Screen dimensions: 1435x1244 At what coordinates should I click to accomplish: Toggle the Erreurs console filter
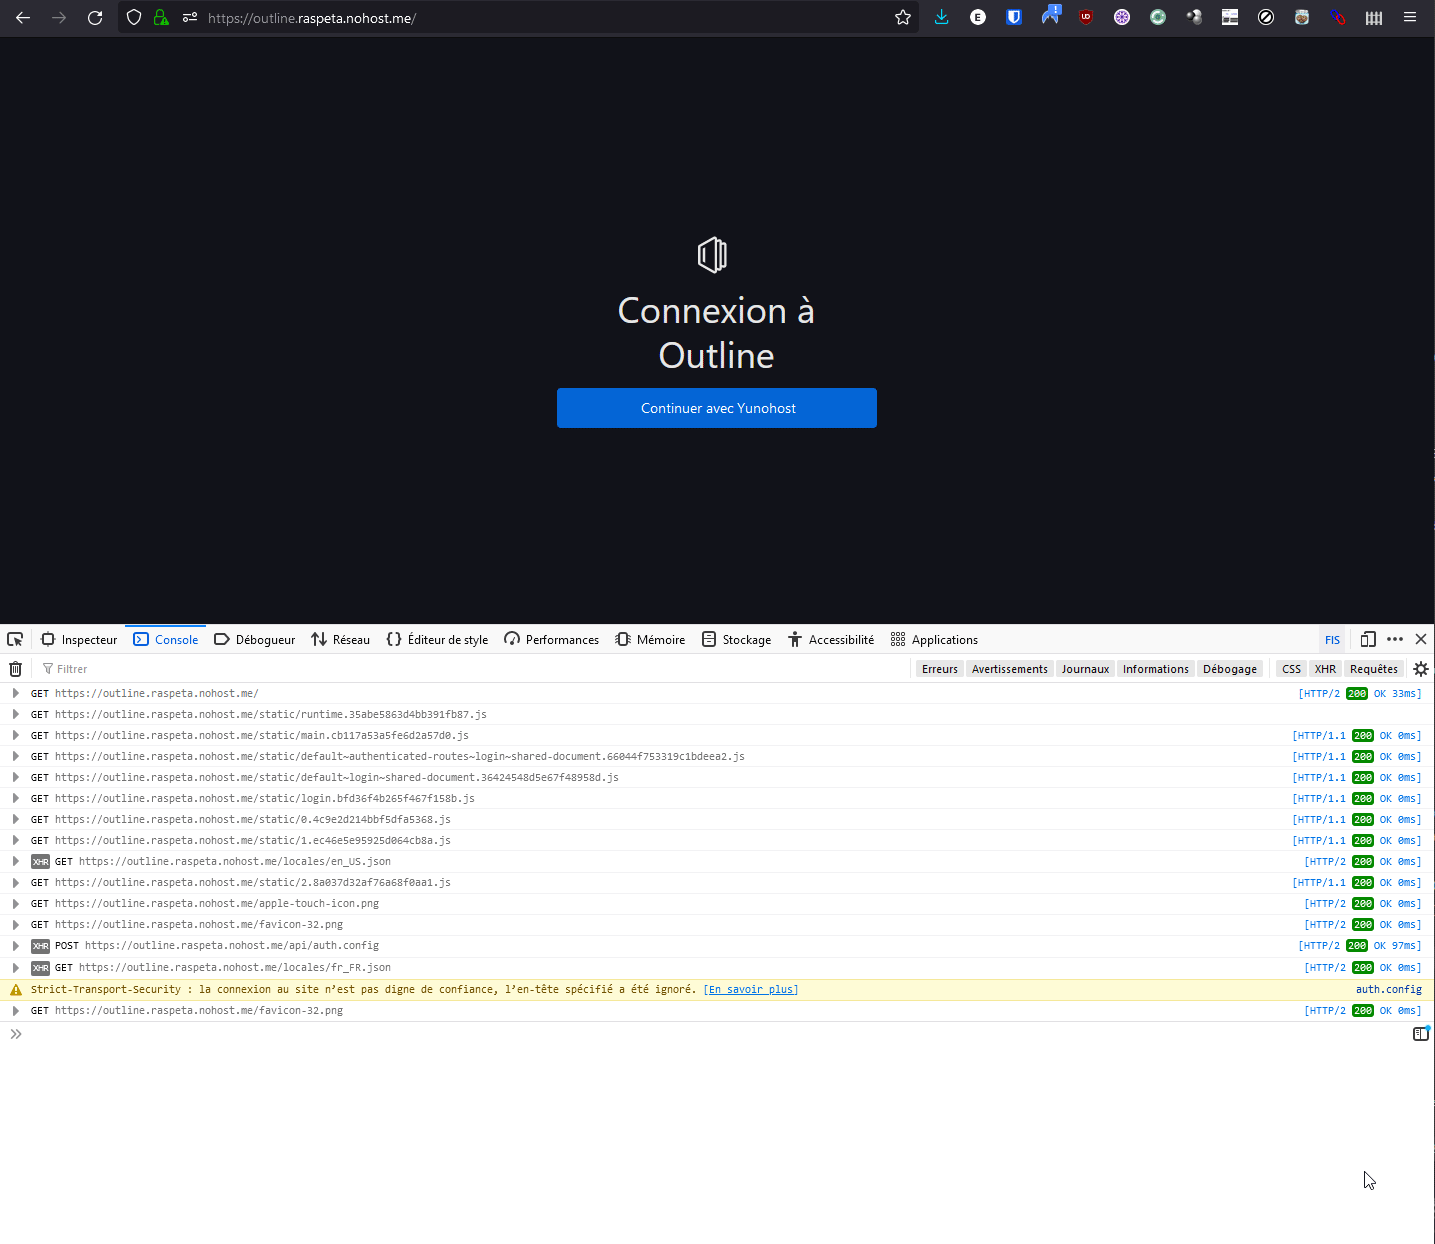(x=940, y=669)
